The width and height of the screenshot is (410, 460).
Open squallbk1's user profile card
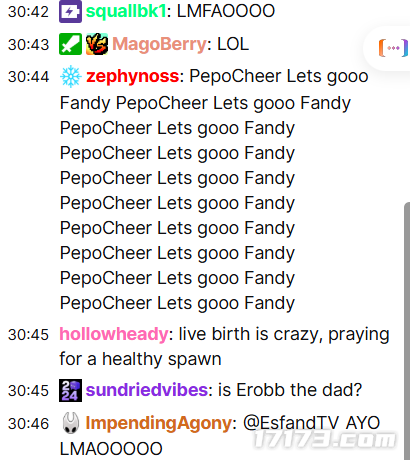tap(126, 11)
